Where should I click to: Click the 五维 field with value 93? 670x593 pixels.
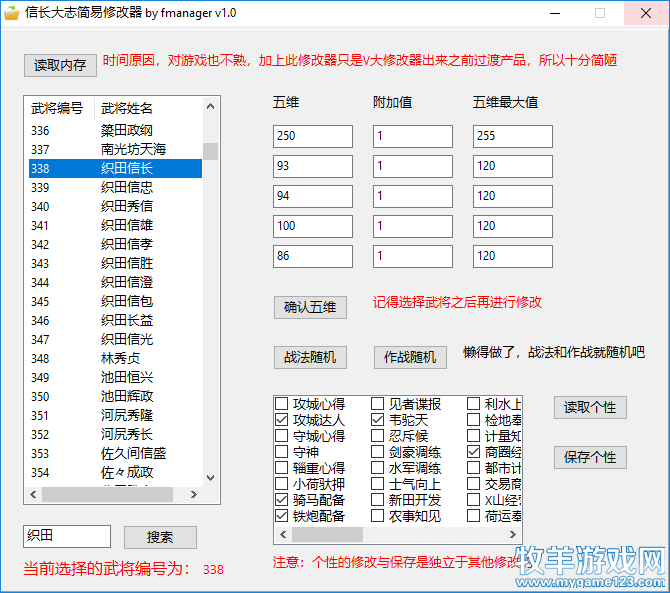tap(313, 166)
